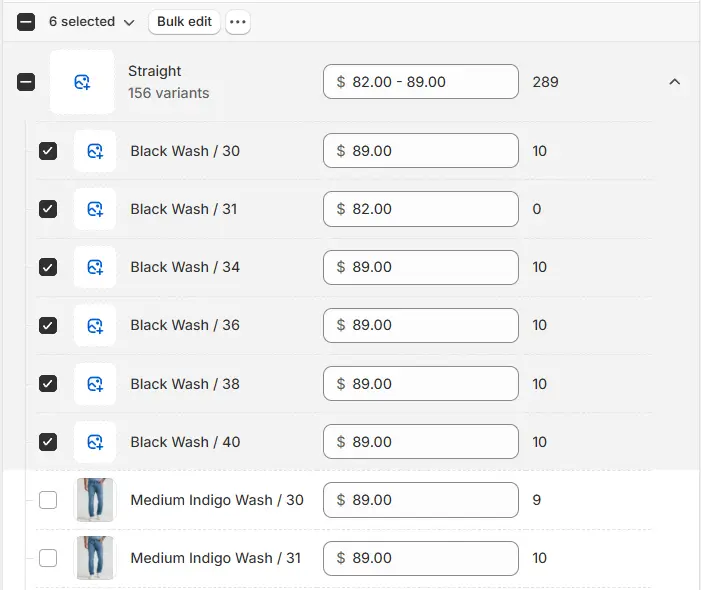The width and height of the screenshot is (701, 590).
Task: Toggle the Straight group checkbox
Action: 26,82
